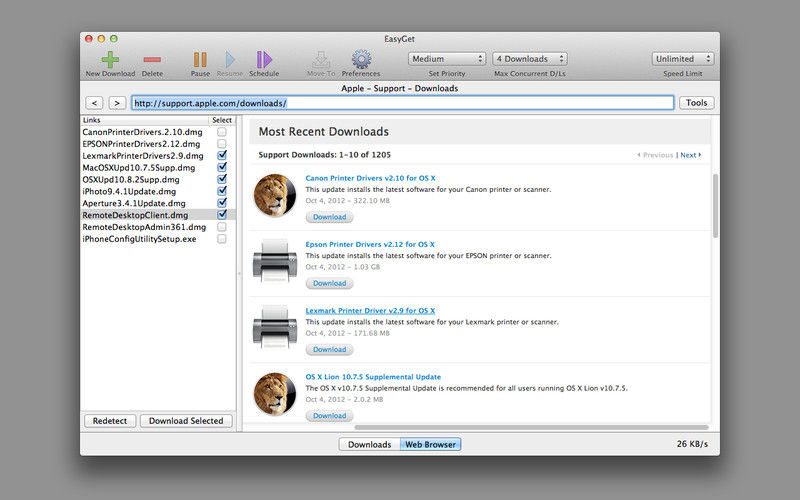The image size is (800, 500).
Task: Click the Redetect button
Action: [110, 421]
